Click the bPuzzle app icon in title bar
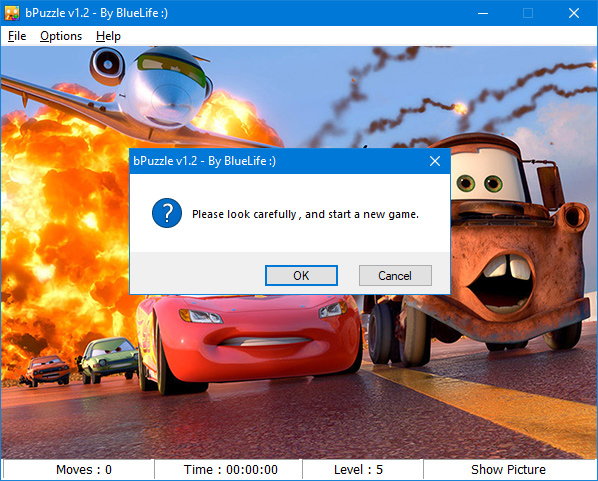598x481 pixels. tap(12, 13)
